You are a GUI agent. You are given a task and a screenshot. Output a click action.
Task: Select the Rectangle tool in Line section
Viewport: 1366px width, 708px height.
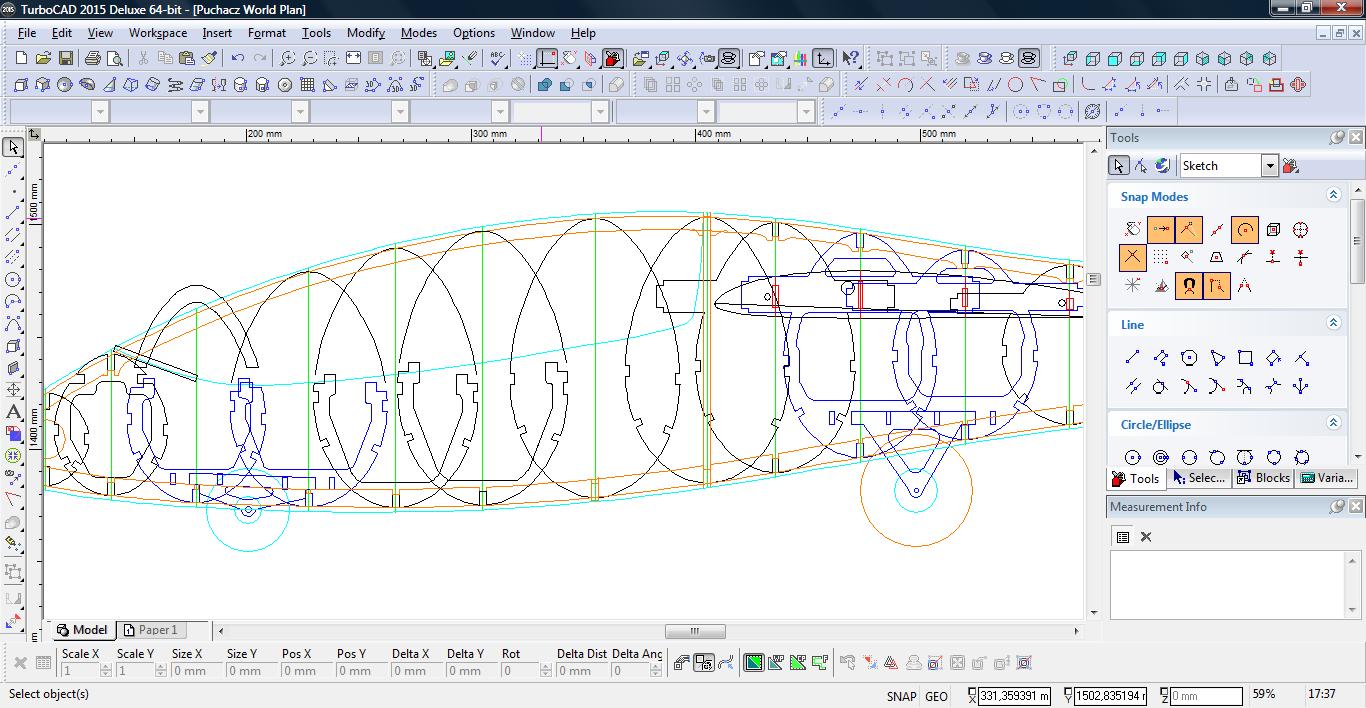pyautogui.click(x=1245, y=358)
